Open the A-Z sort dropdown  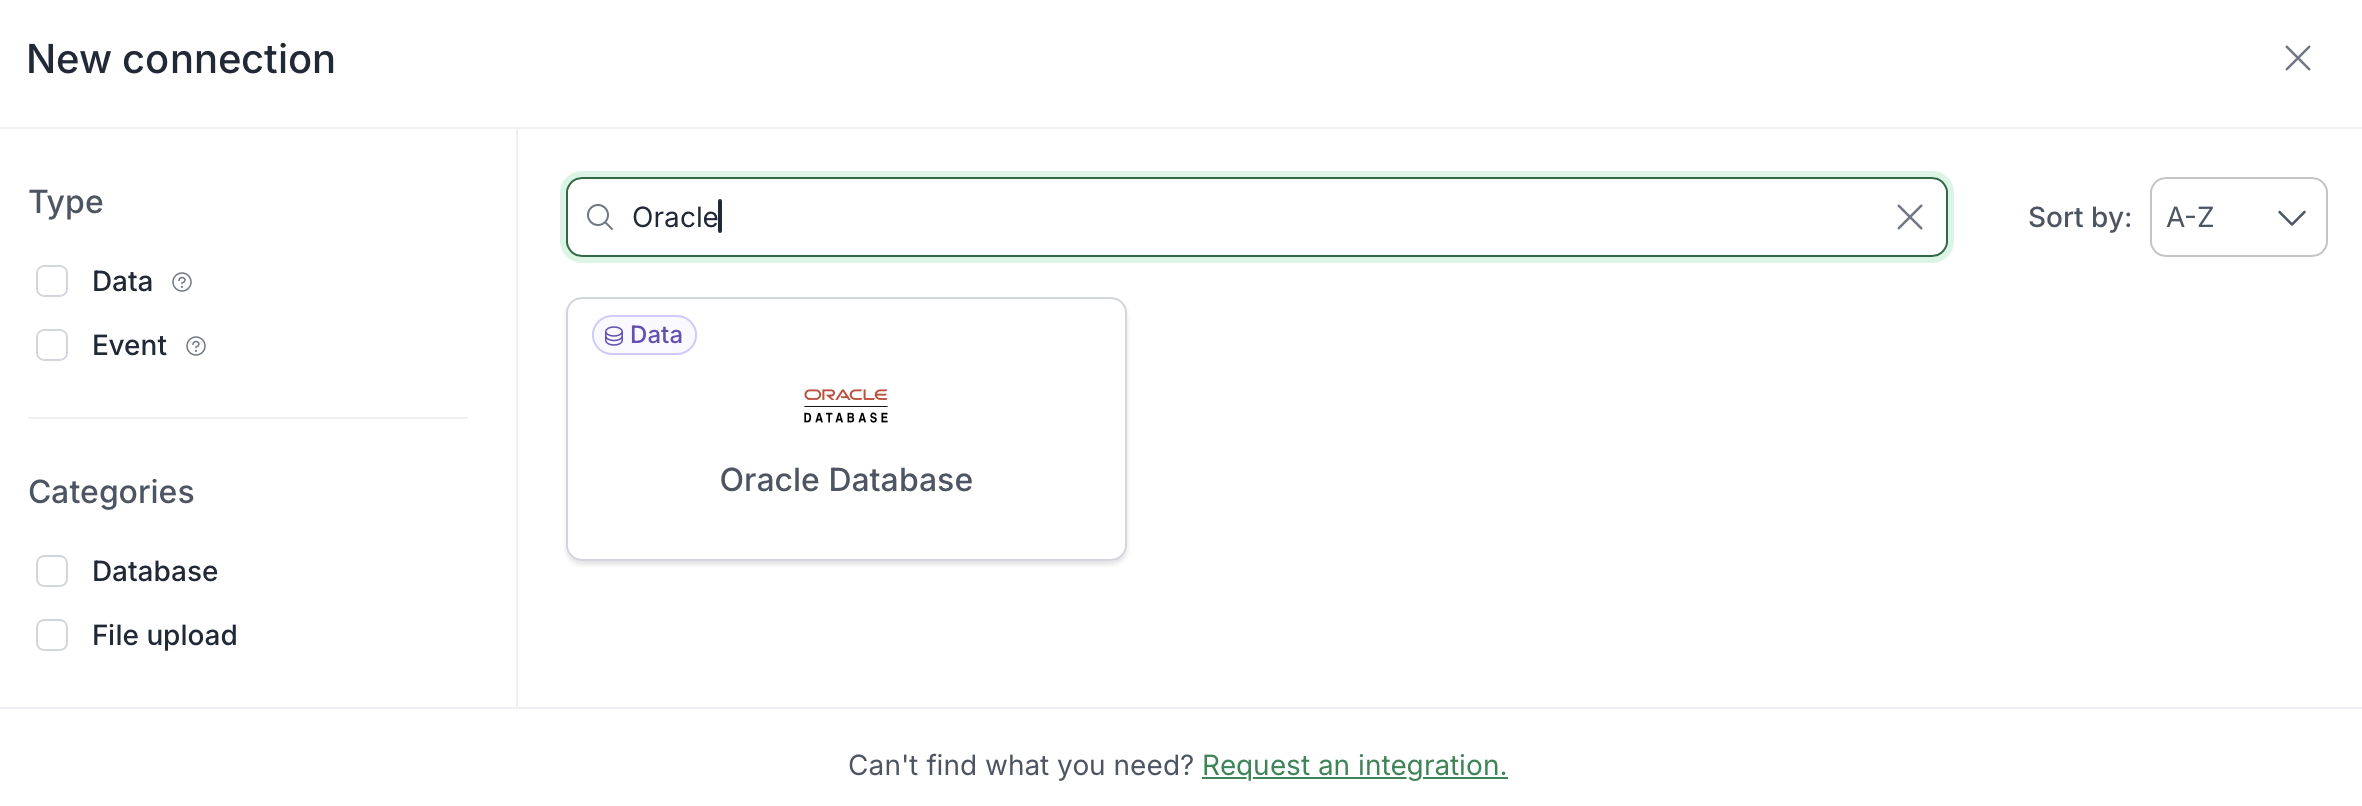click(2238, 217)
